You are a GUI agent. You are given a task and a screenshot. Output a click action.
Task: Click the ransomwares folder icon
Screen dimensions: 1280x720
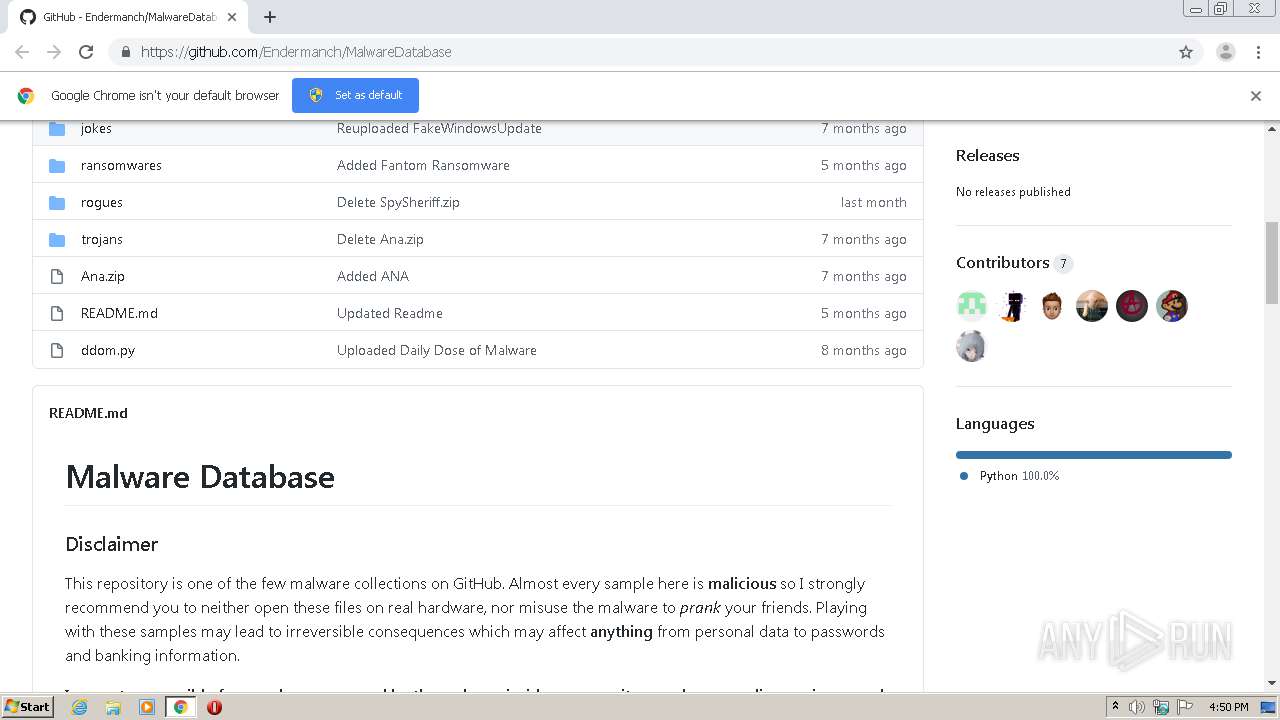point(57,165)
